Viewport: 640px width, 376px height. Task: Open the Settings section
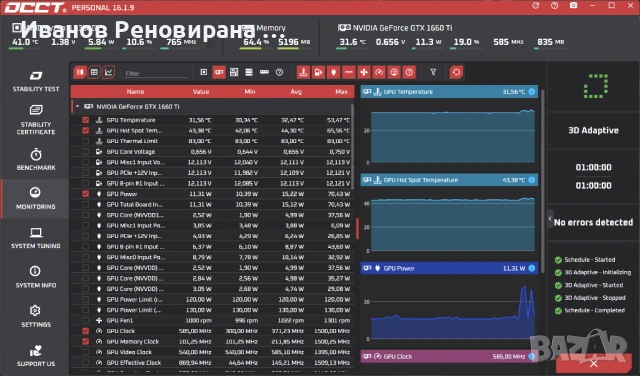point(36,316)
